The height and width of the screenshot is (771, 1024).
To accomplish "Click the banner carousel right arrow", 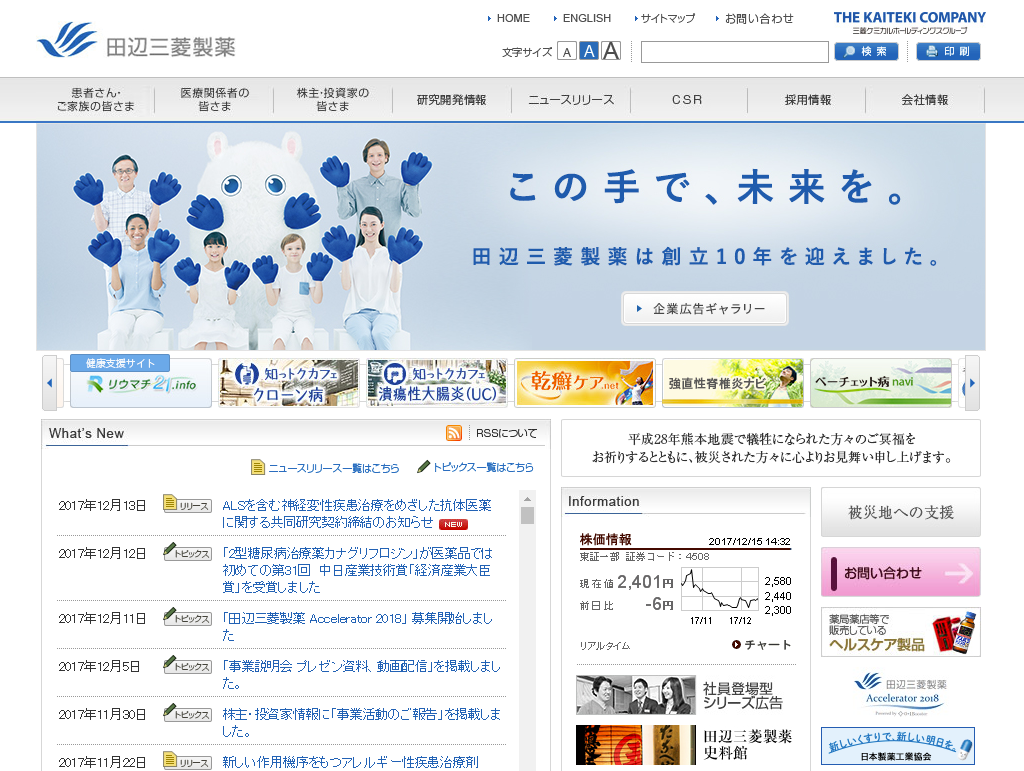I will click(972, 383).
